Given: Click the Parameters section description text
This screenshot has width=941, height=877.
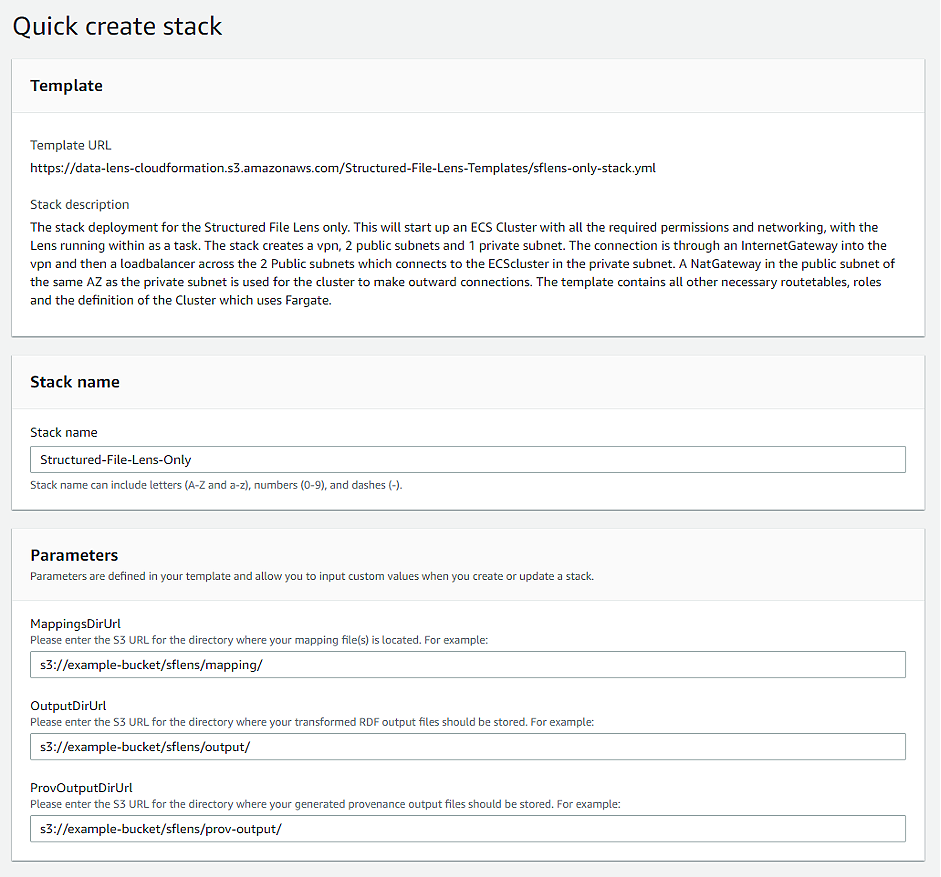Looking at the screenshot, I should click(312, 576).
